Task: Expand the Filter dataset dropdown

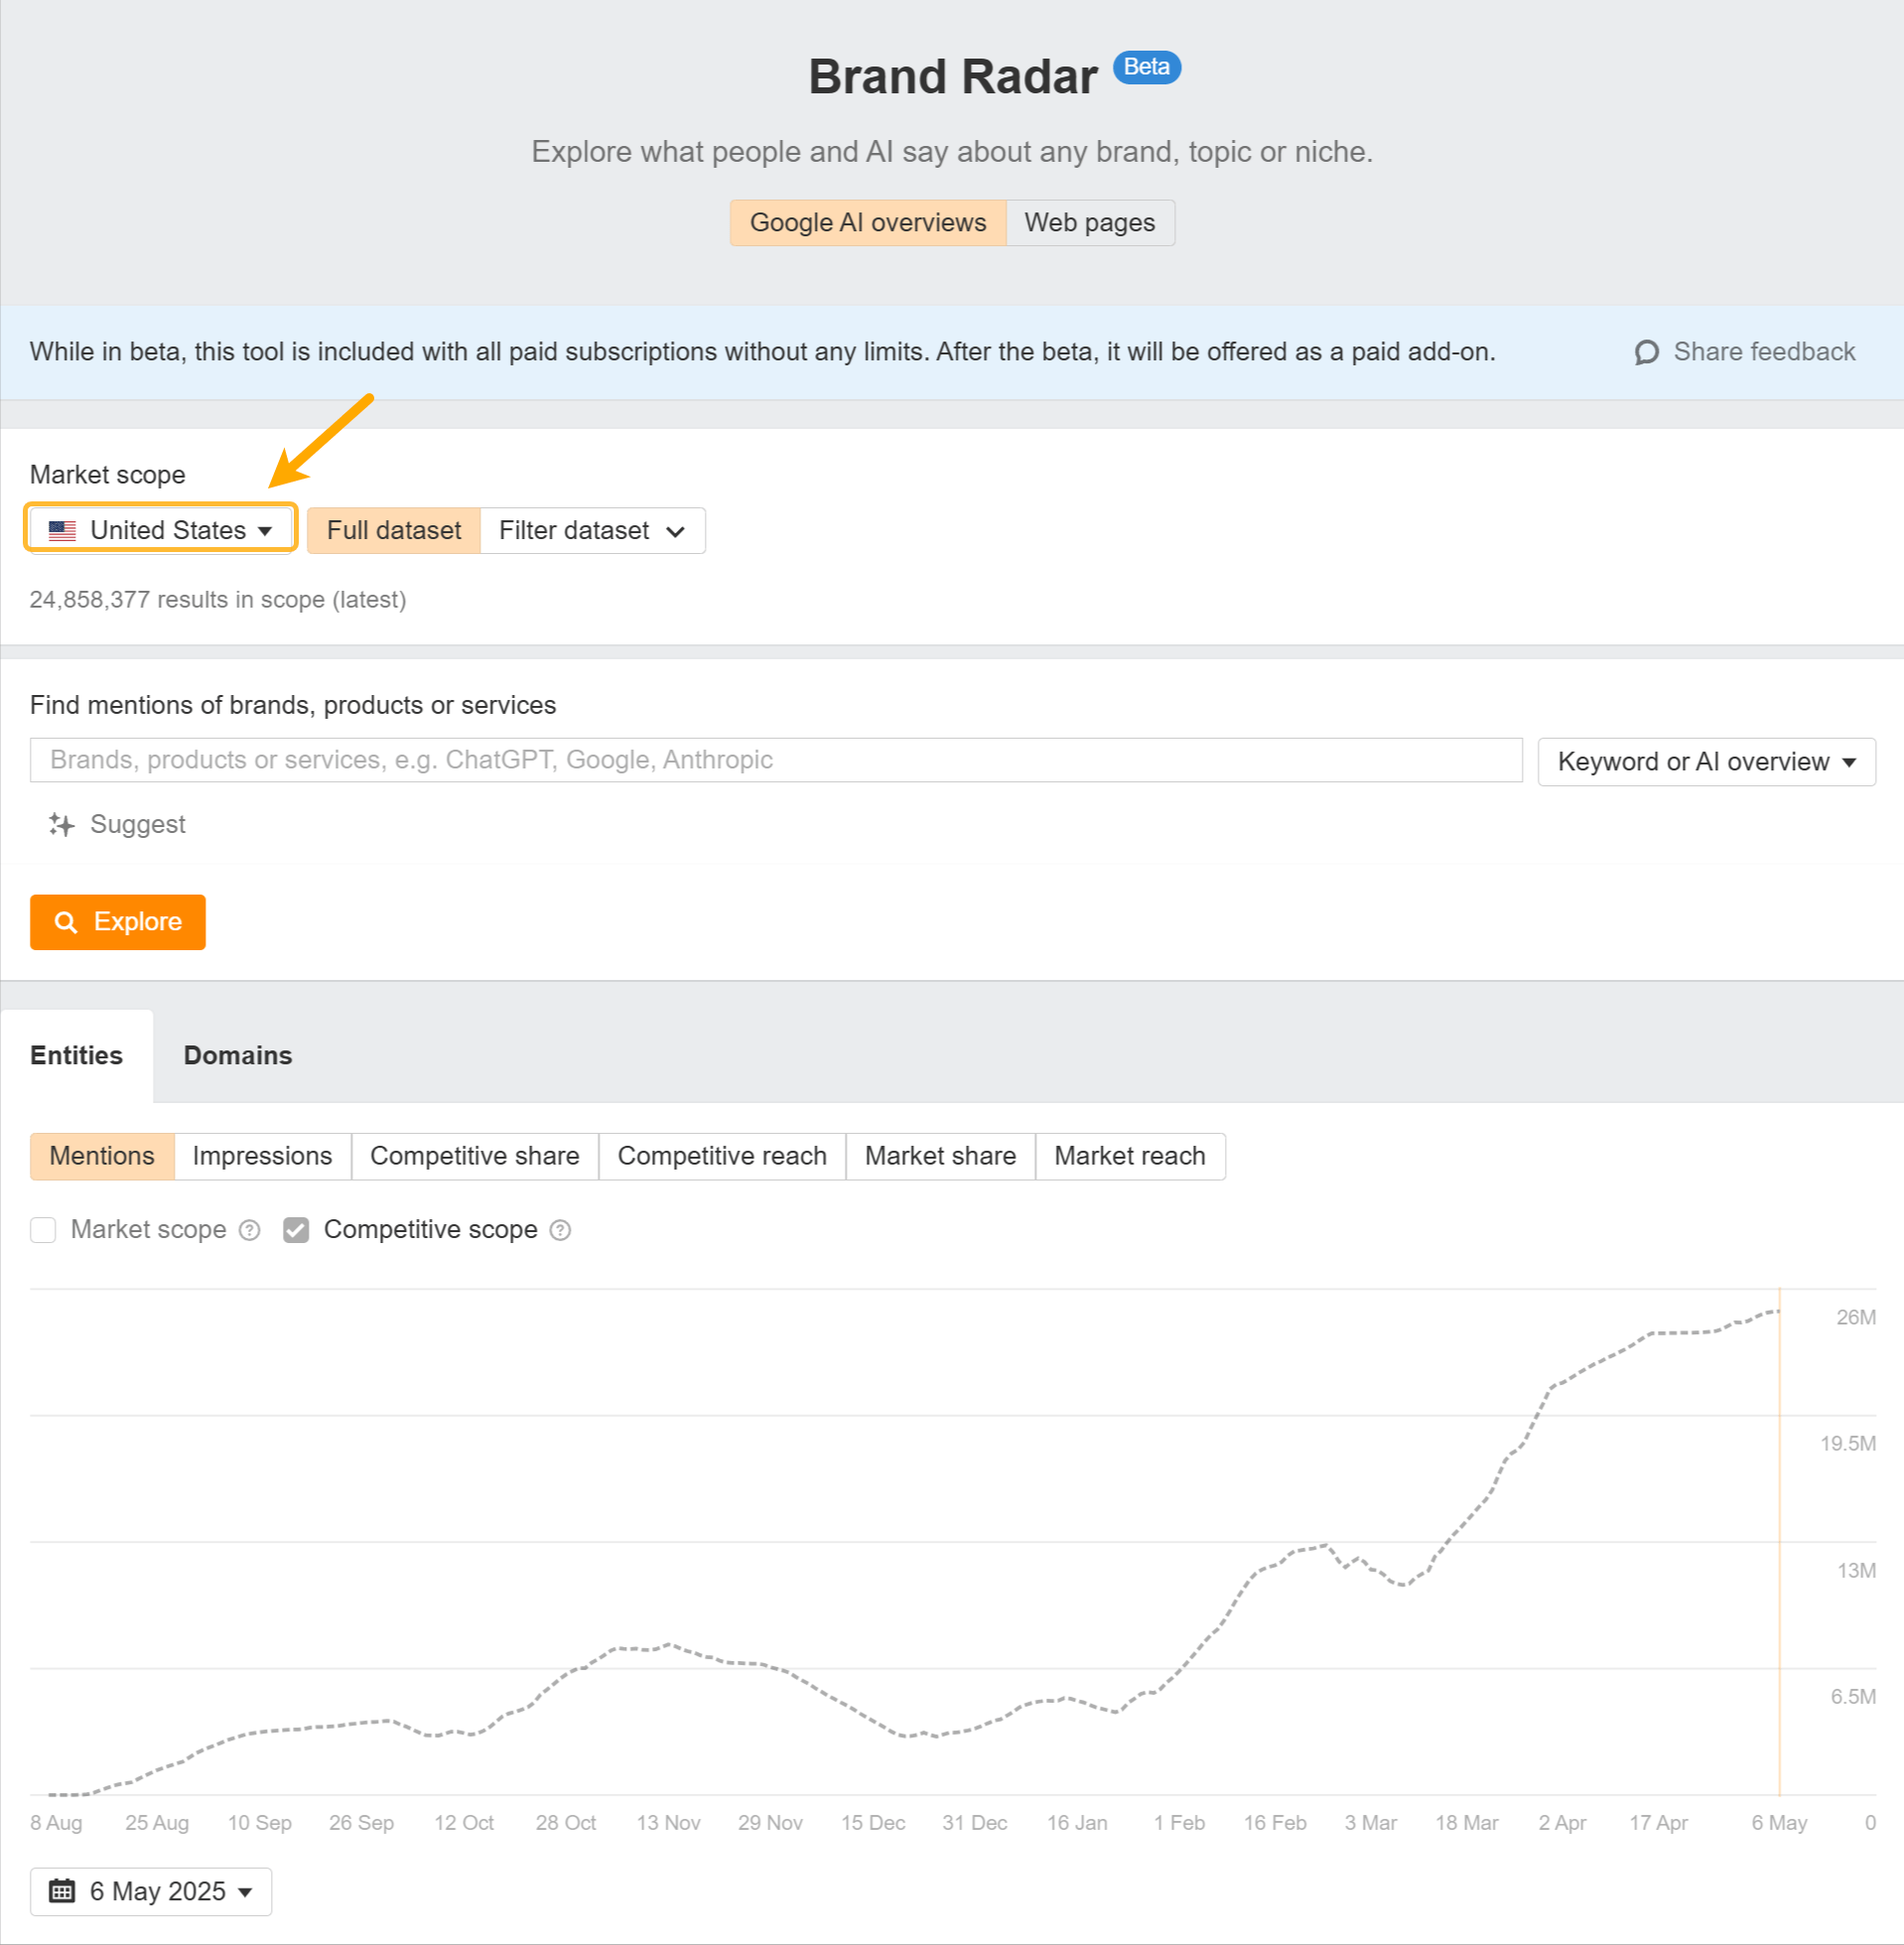Action: coord(592,530)
